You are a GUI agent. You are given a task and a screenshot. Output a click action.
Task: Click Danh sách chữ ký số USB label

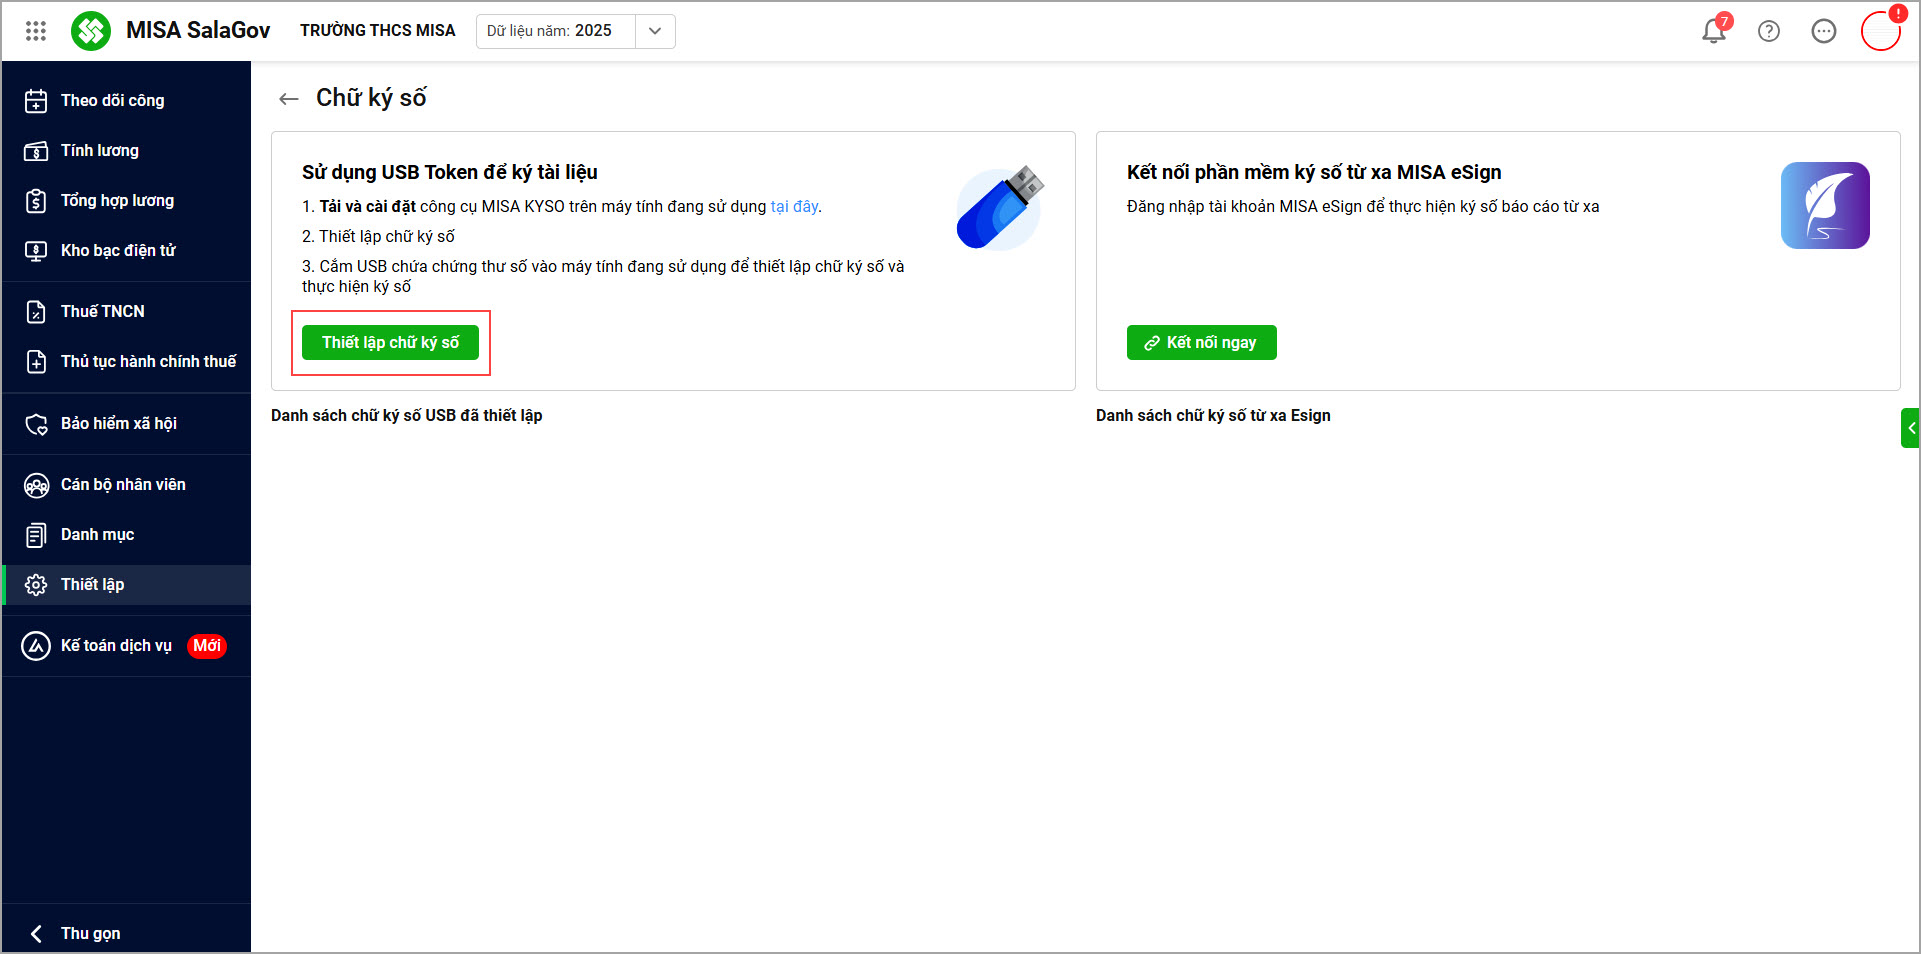[x=407, y=415]
